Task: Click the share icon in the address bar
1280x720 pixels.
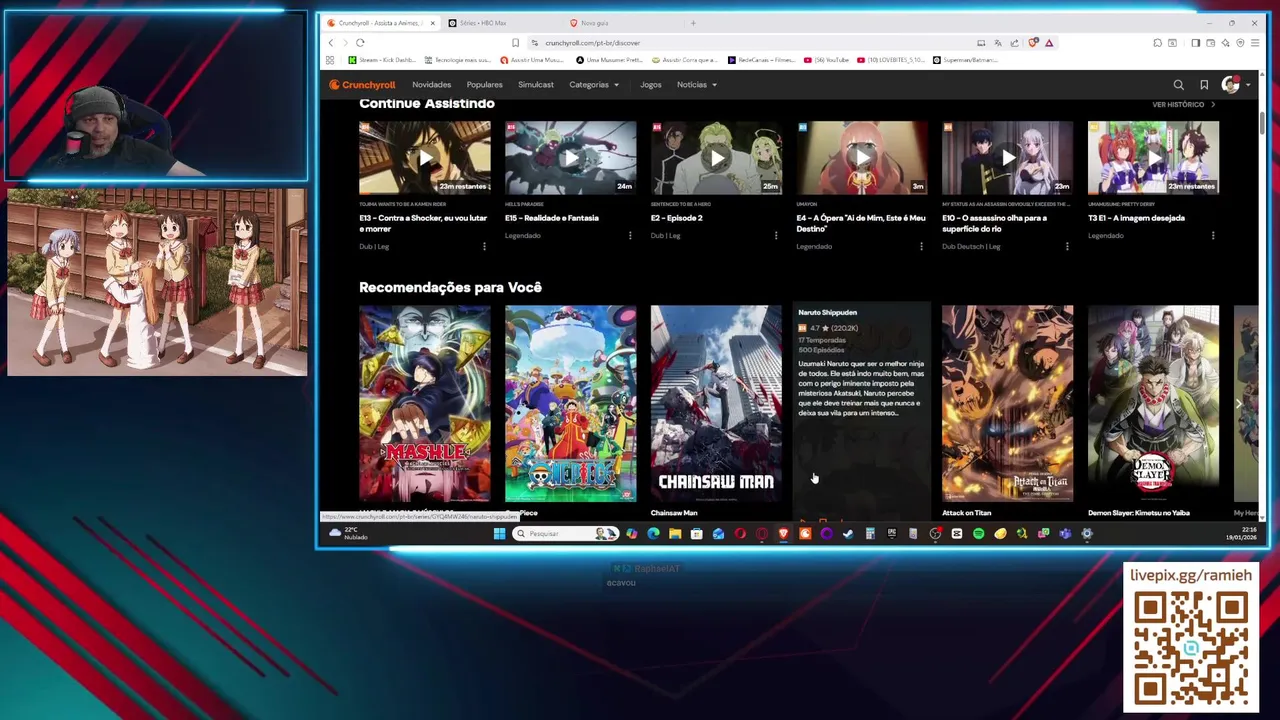Action: tap(1014, 43)
